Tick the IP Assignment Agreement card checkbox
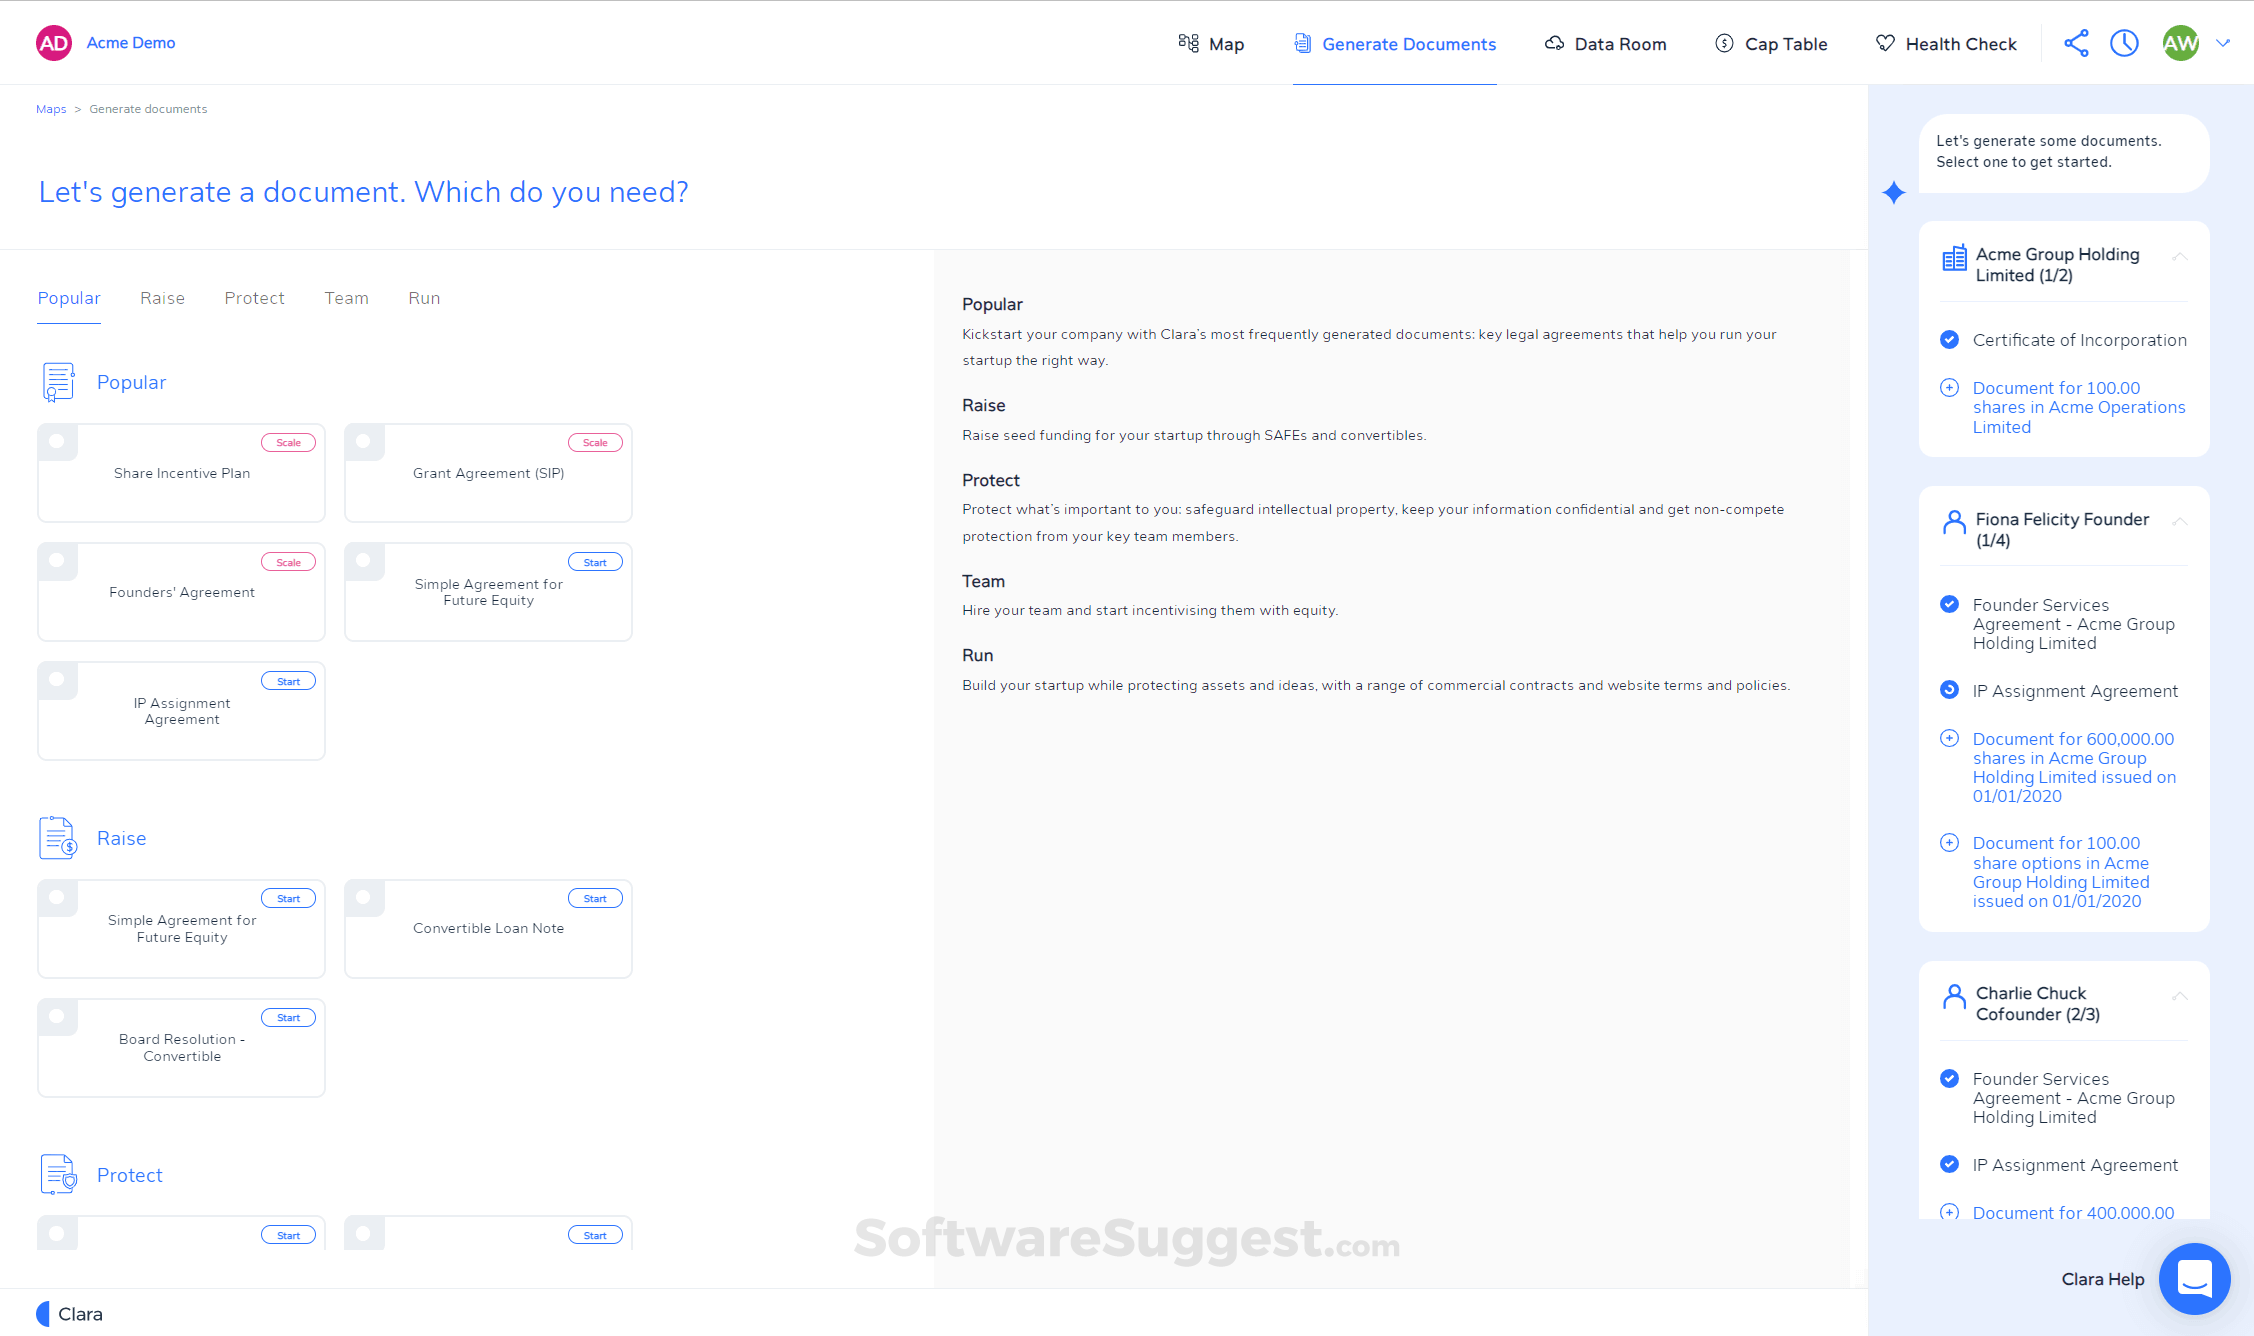Viewport: 2254px width, 1336px height. pos(57,679)
